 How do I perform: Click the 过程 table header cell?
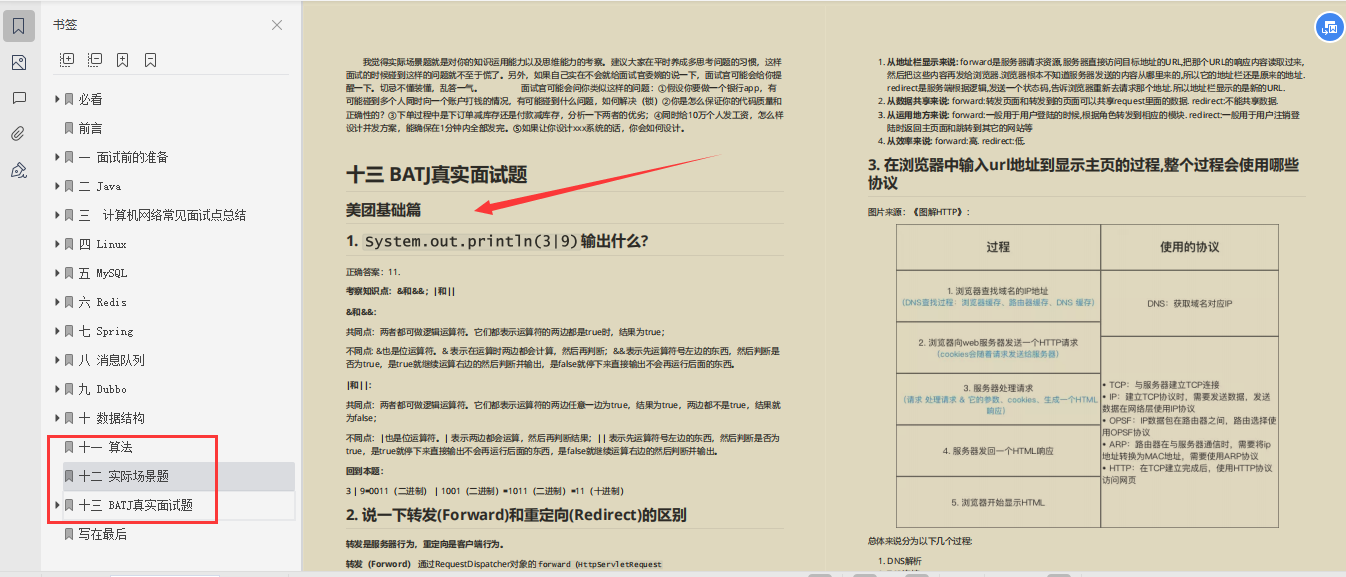point(998,247)
